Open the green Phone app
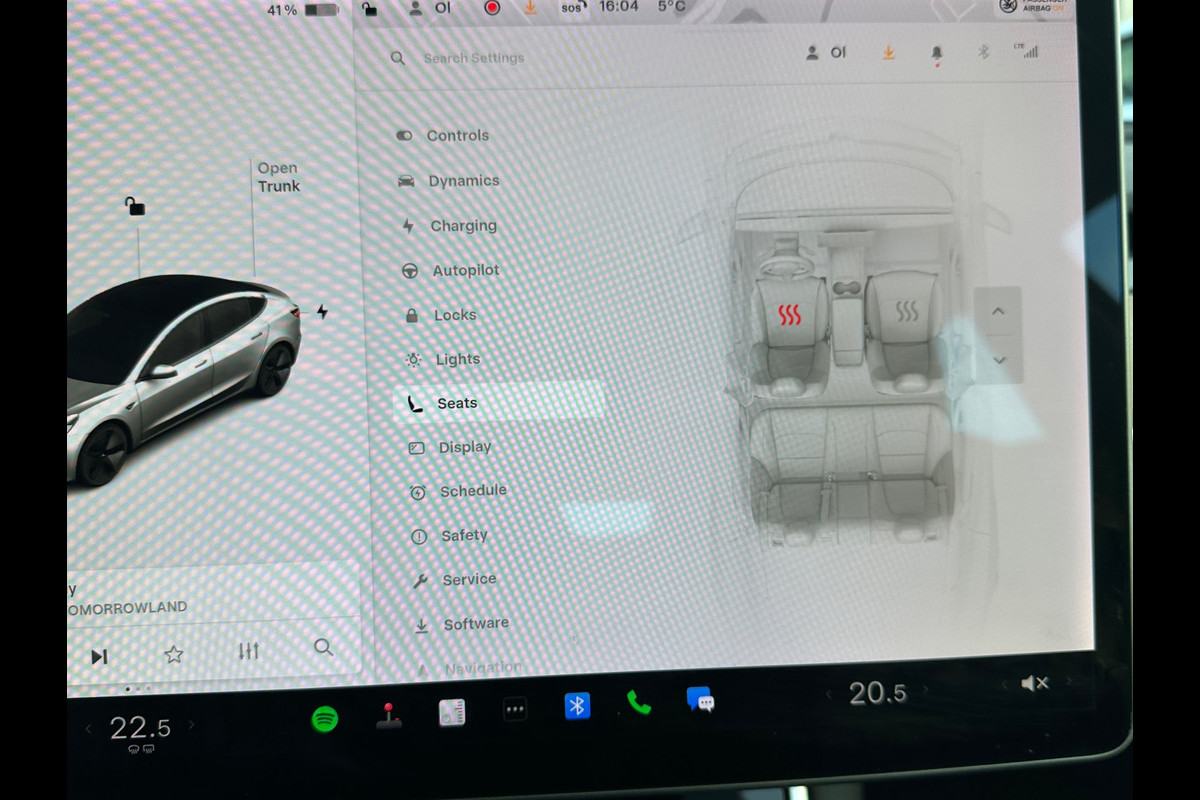The height and width of the screenshot is (800, 1200). click(638, 702)
